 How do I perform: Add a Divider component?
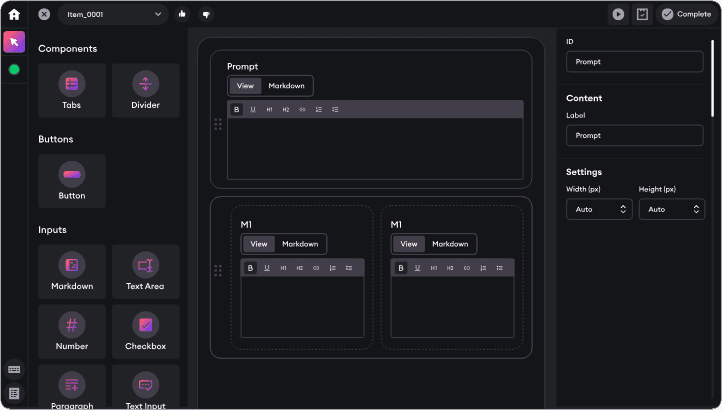pyautogui.click(x=146, y=90)
